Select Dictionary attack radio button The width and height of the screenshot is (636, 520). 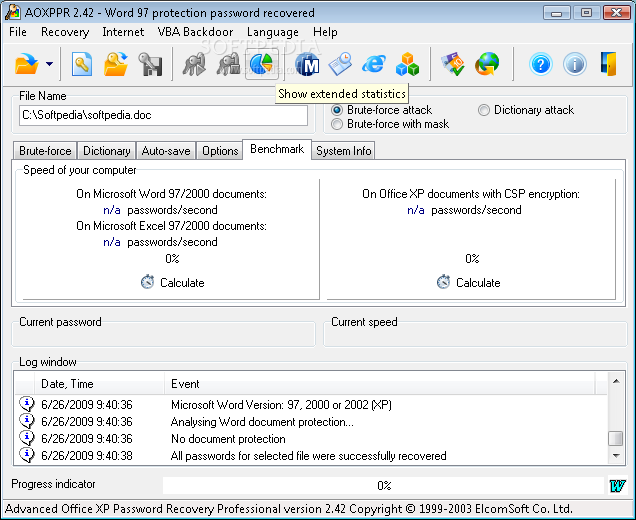click(x=483, y=110)
